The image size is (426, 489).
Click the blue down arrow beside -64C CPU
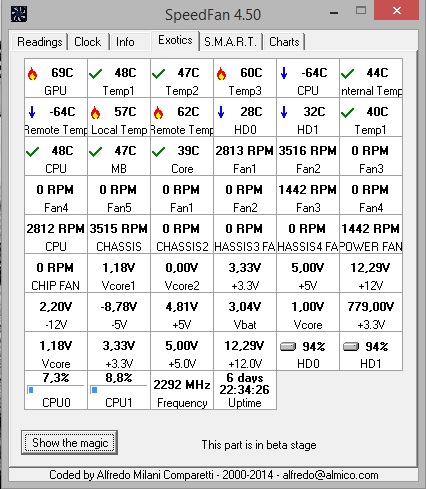point(284,73)
